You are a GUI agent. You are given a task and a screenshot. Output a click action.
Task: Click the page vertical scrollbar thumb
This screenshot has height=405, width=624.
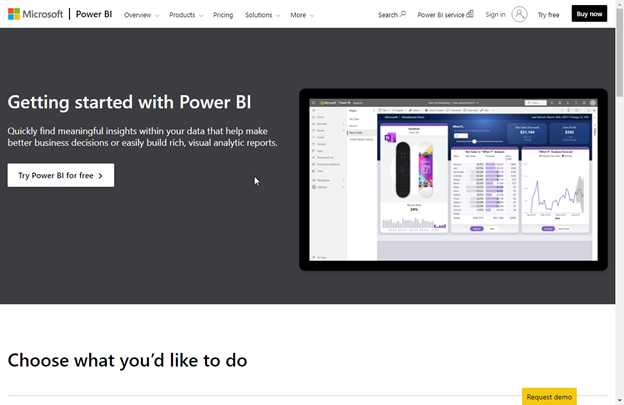tap(620, 53)
